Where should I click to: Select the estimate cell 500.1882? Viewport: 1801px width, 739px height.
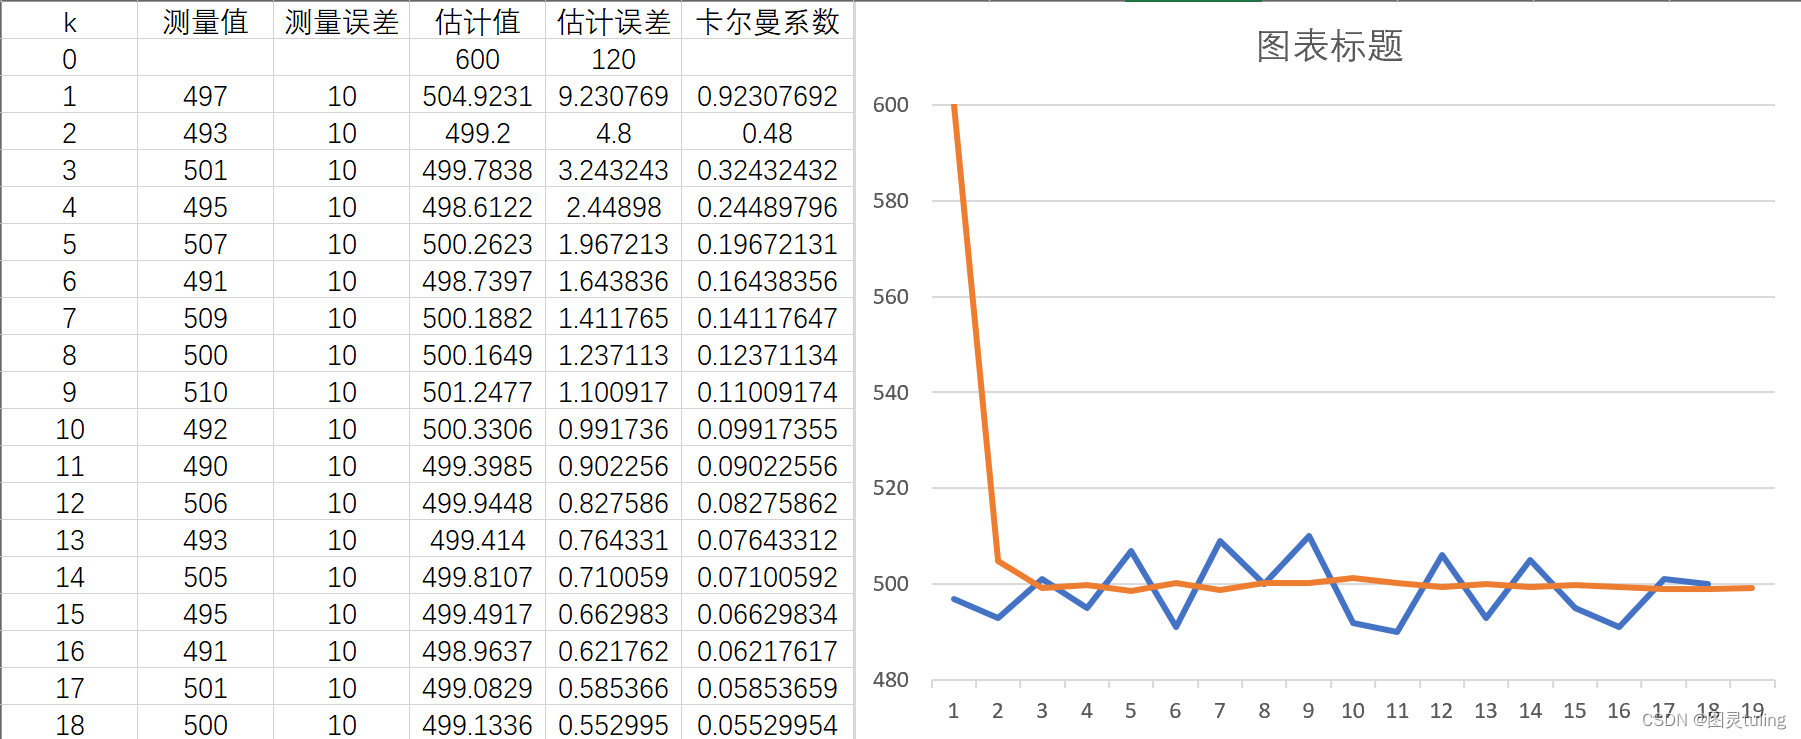pos(477,318)
